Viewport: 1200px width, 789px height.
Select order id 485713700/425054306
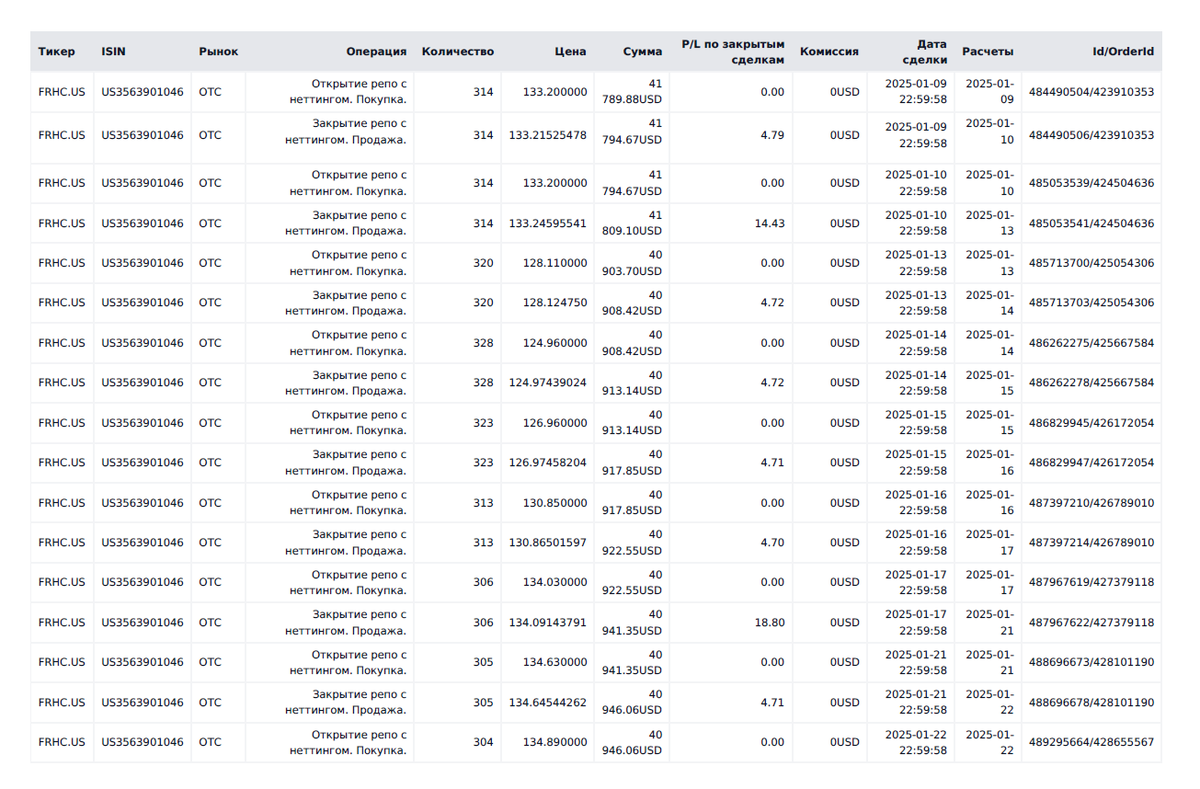click(x=1091, y=263)
